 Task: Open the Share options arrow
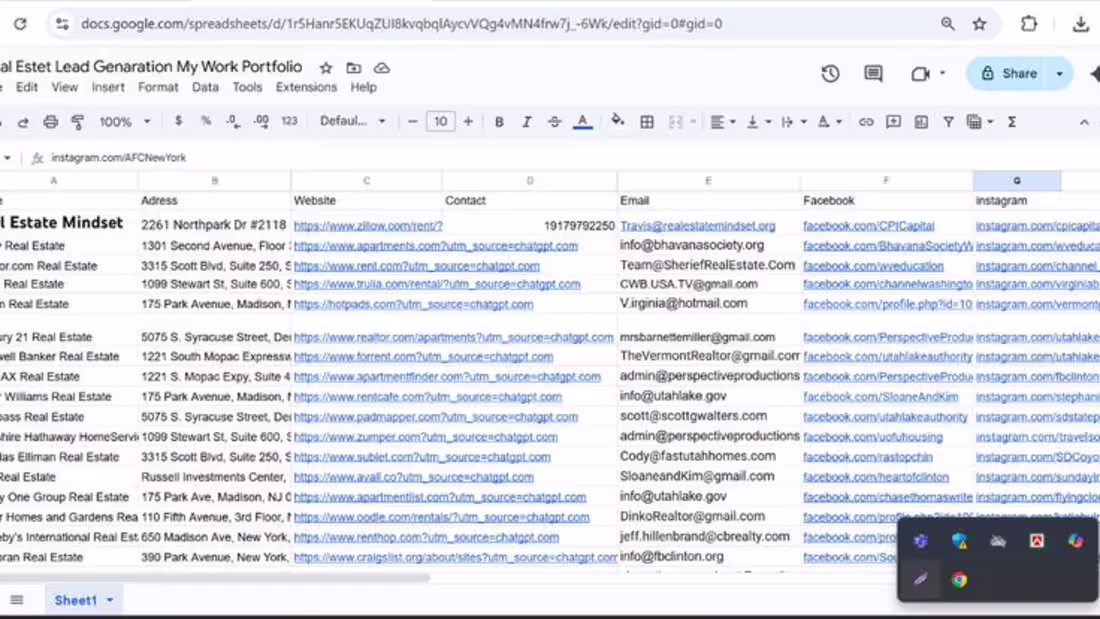[x=1059, y=74]
